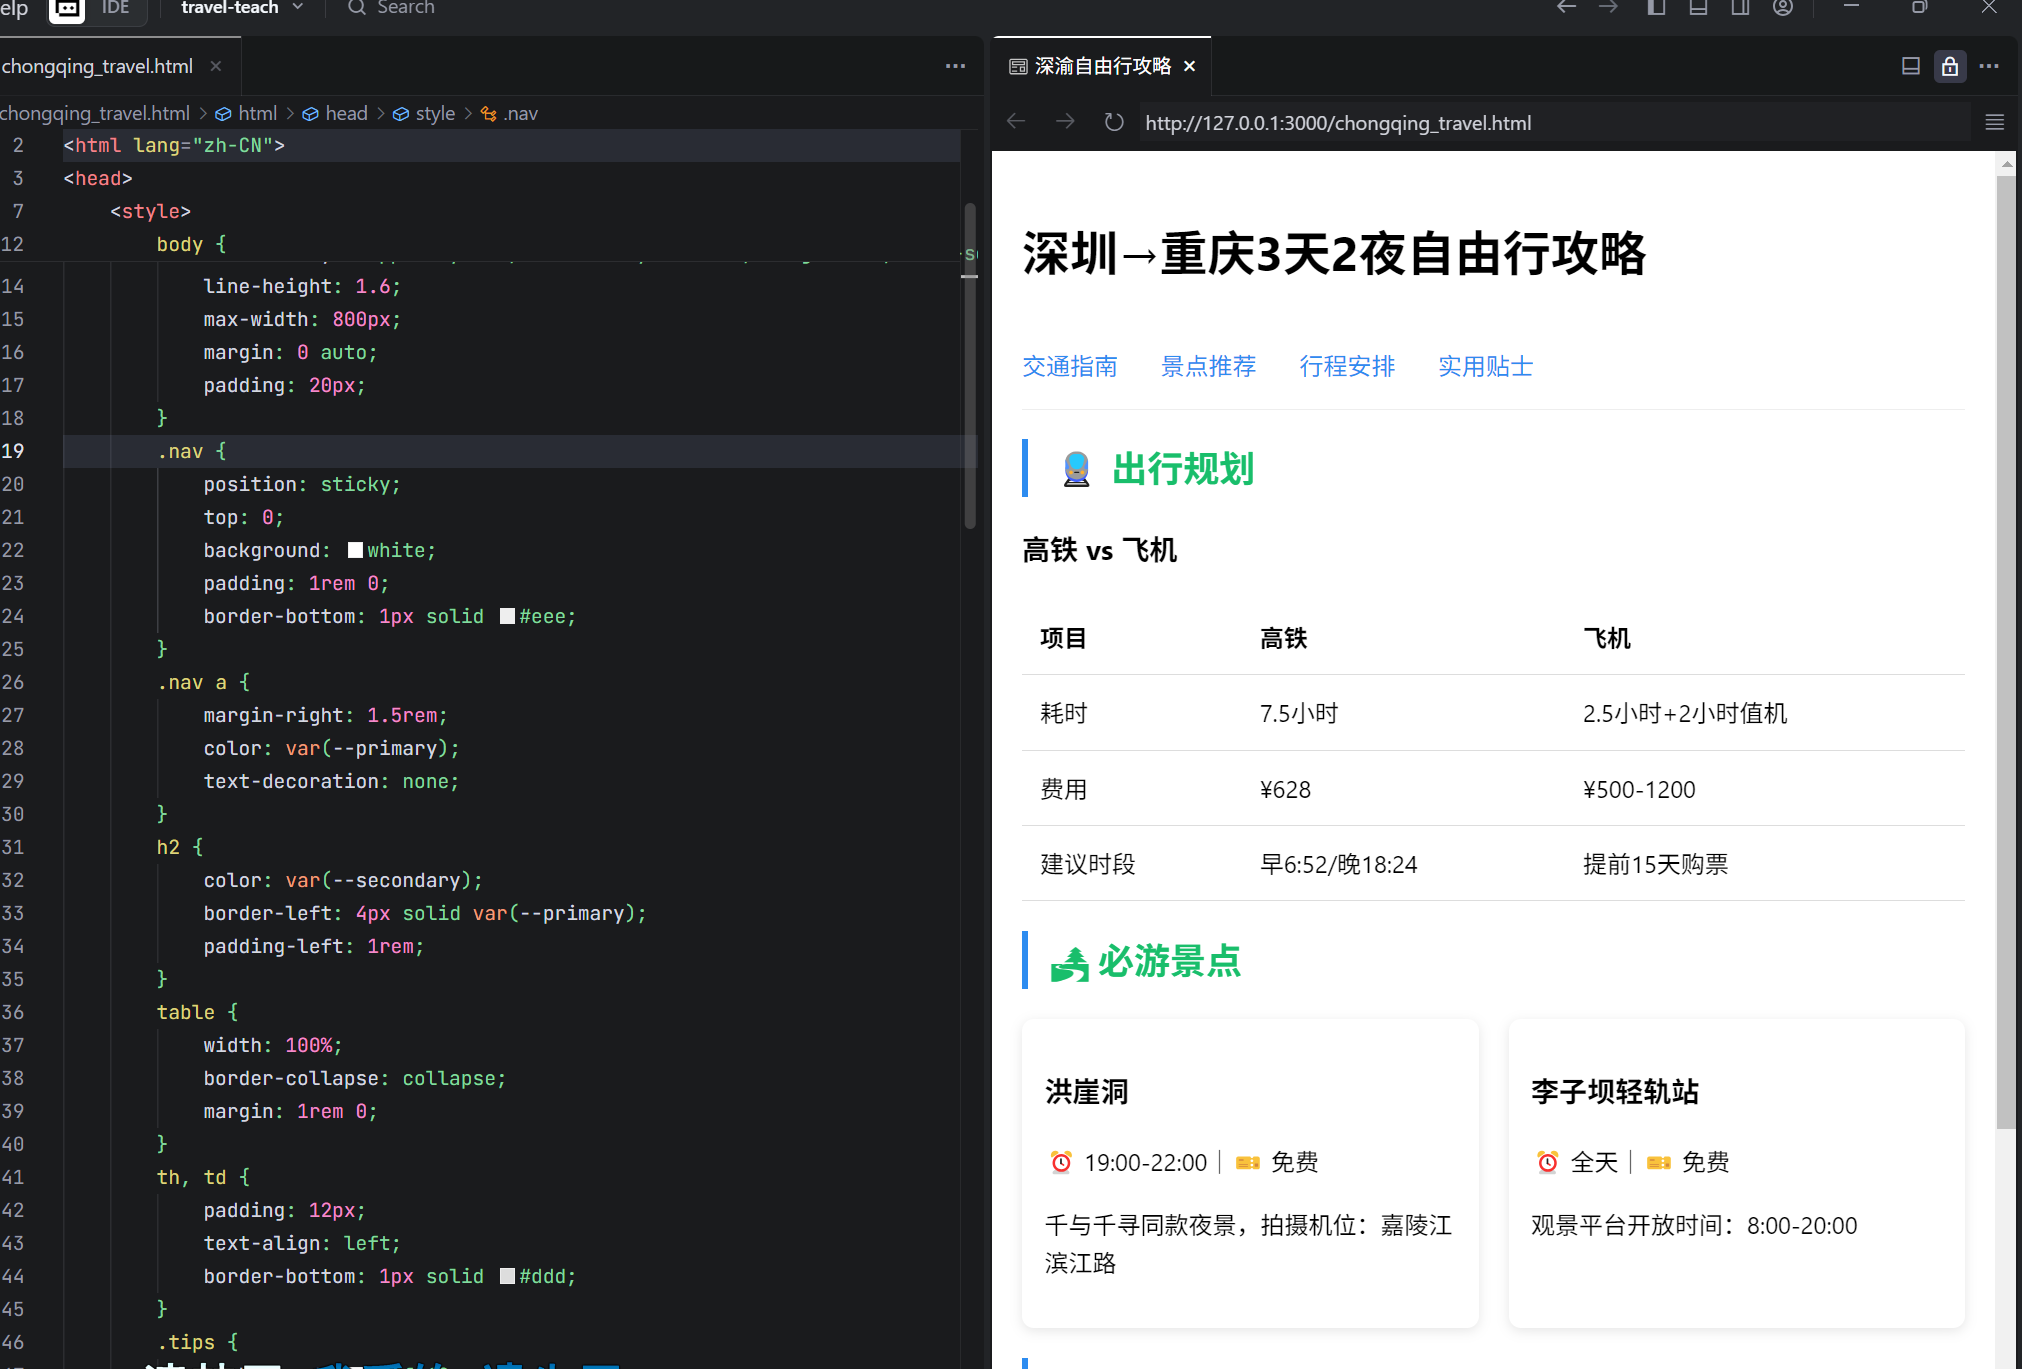Go back with title bar back arrow

point(1566,8)
